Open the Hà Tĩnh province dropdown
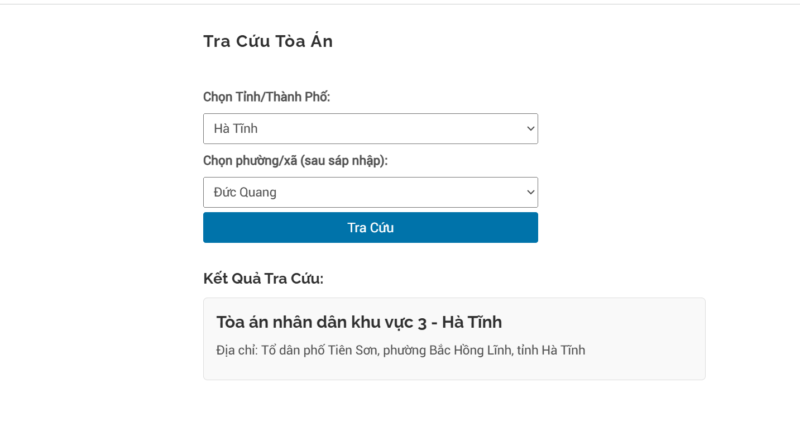The width and height of the screenshot is (800, 431). (x=370, y=128)
